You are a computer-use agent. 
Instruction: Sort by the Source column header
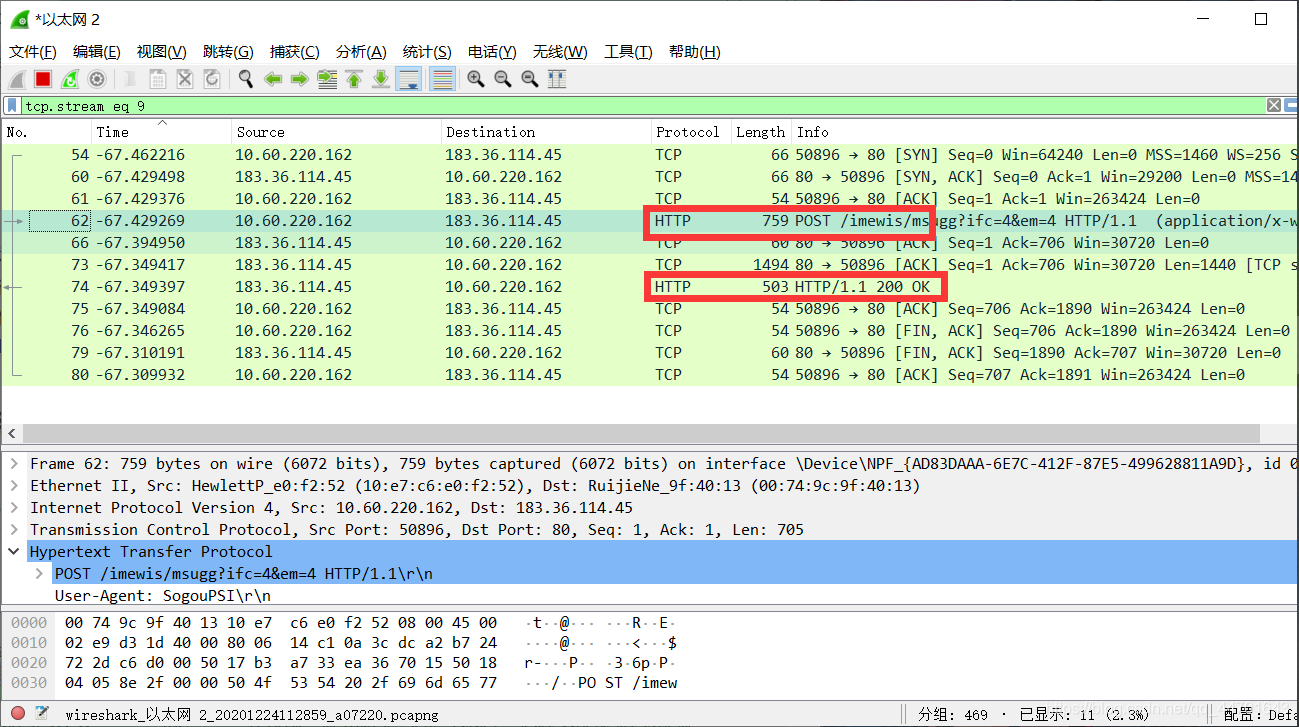tap(336, 132)
